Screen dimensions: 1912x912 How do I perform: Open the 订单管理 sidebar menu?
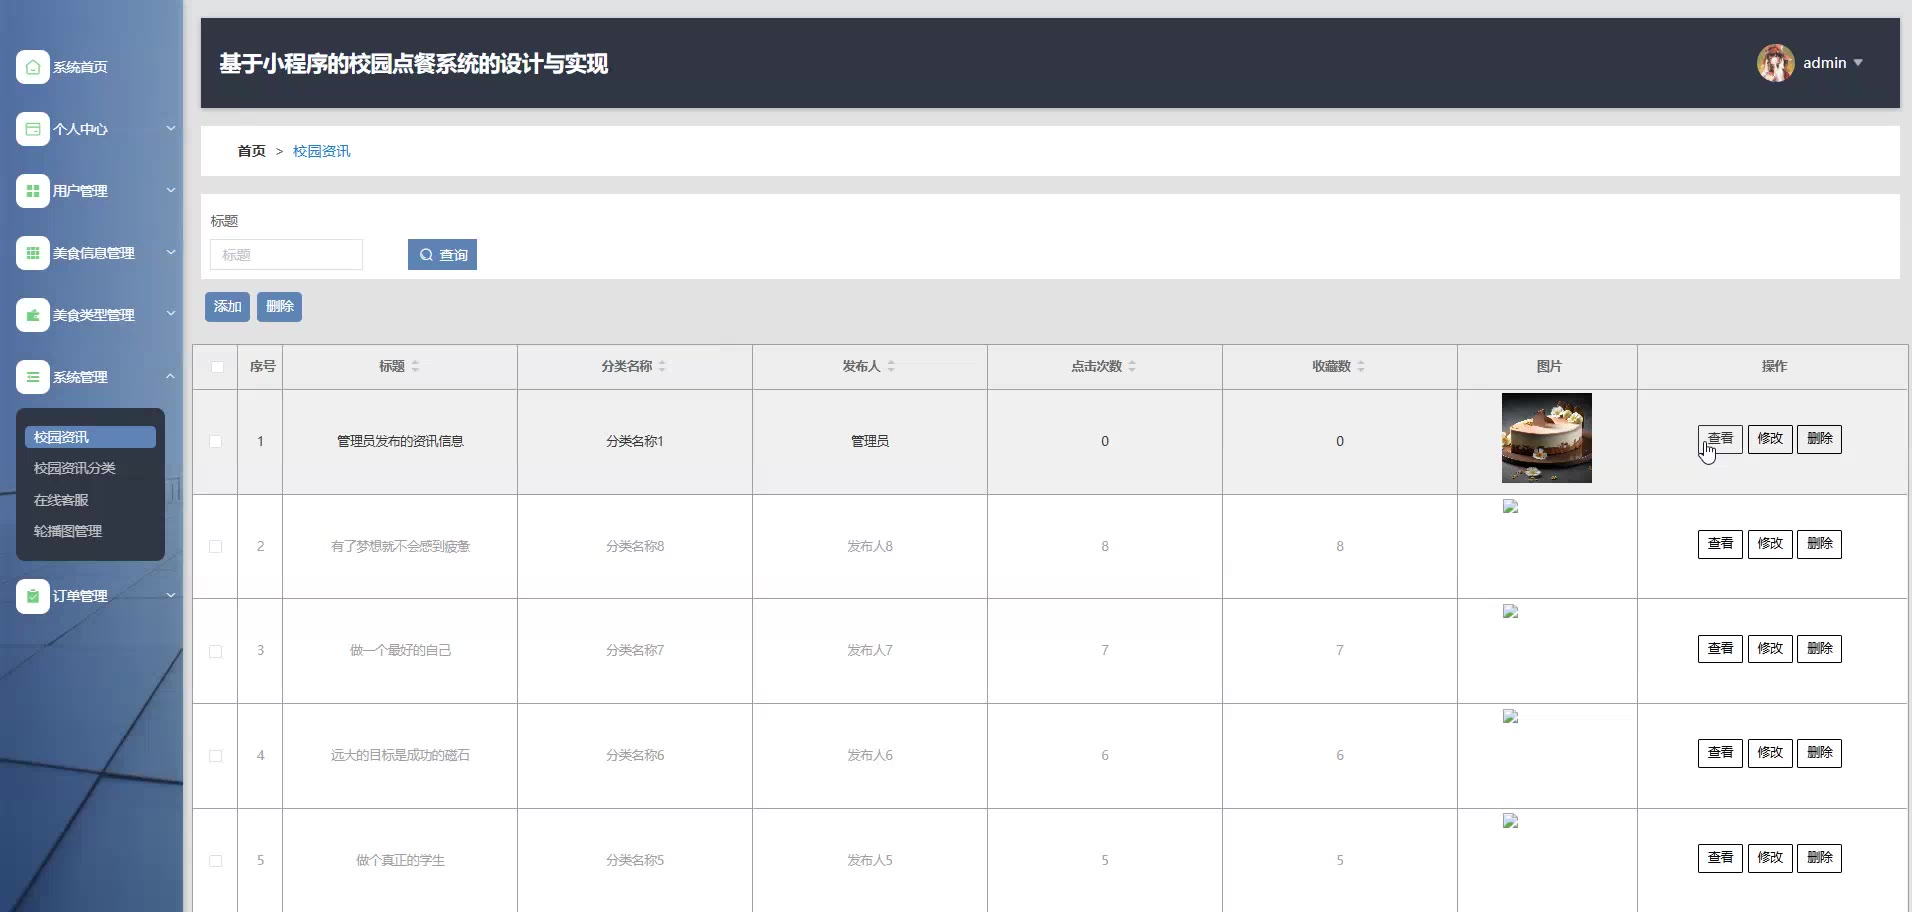coord(80,596)
